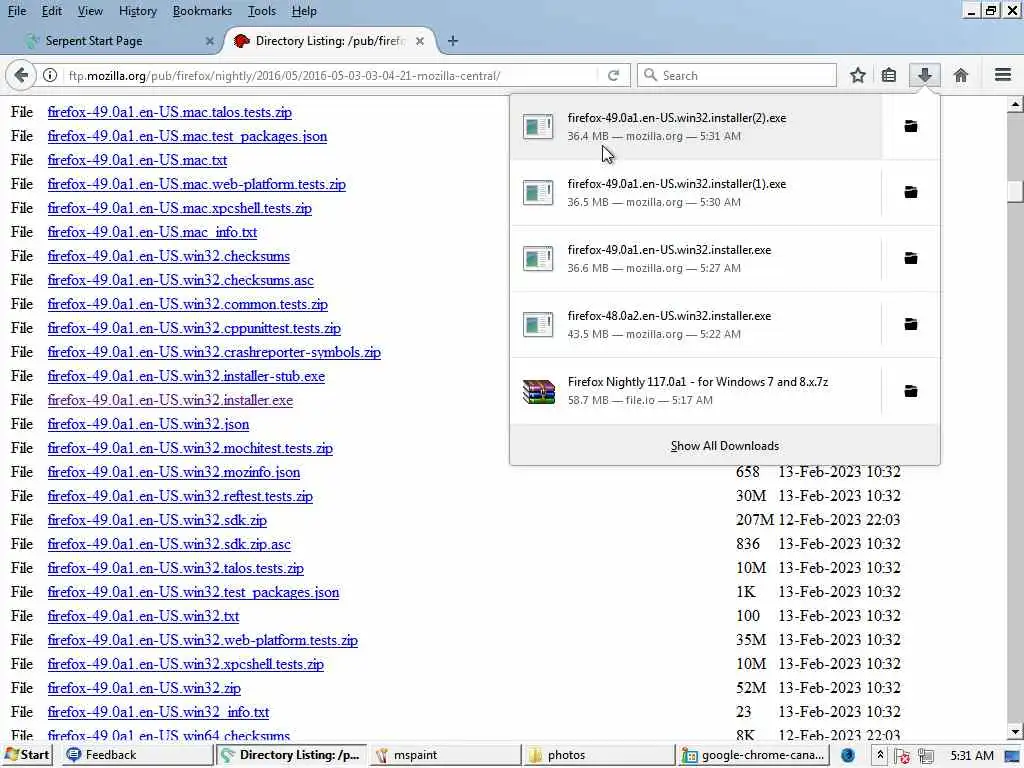Viewport: 1024px width, 768px height.
Task: Open the hamburger menu button
Action: (x=1003, y=75)
